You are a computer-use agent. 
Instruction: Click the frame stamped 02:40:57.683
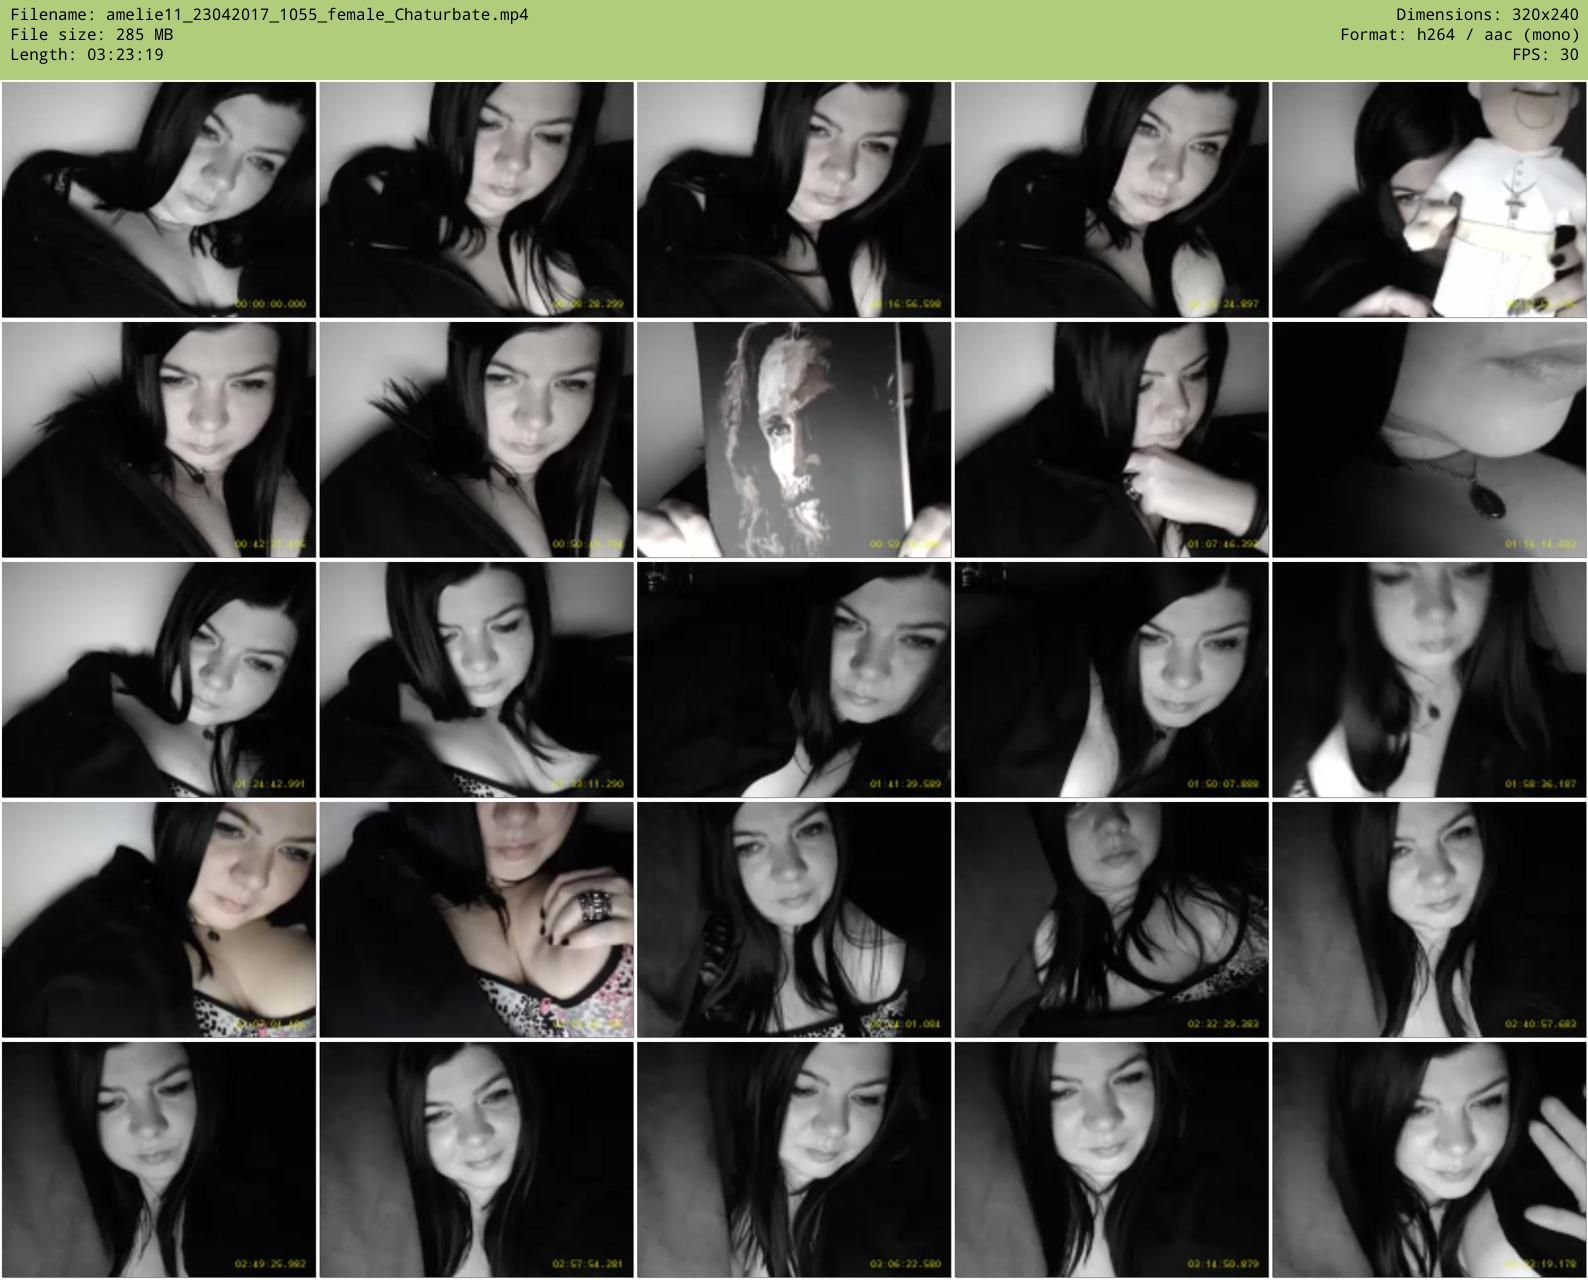point(1429,920)
